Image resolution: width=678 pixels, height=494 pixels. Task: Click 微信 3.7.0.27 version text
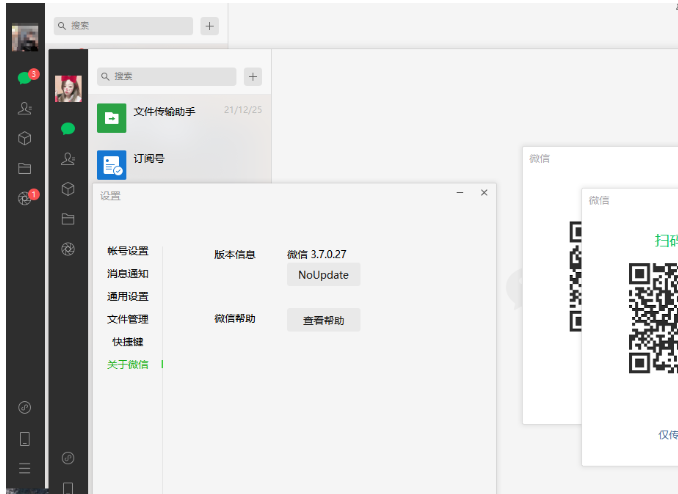(317, 254)
